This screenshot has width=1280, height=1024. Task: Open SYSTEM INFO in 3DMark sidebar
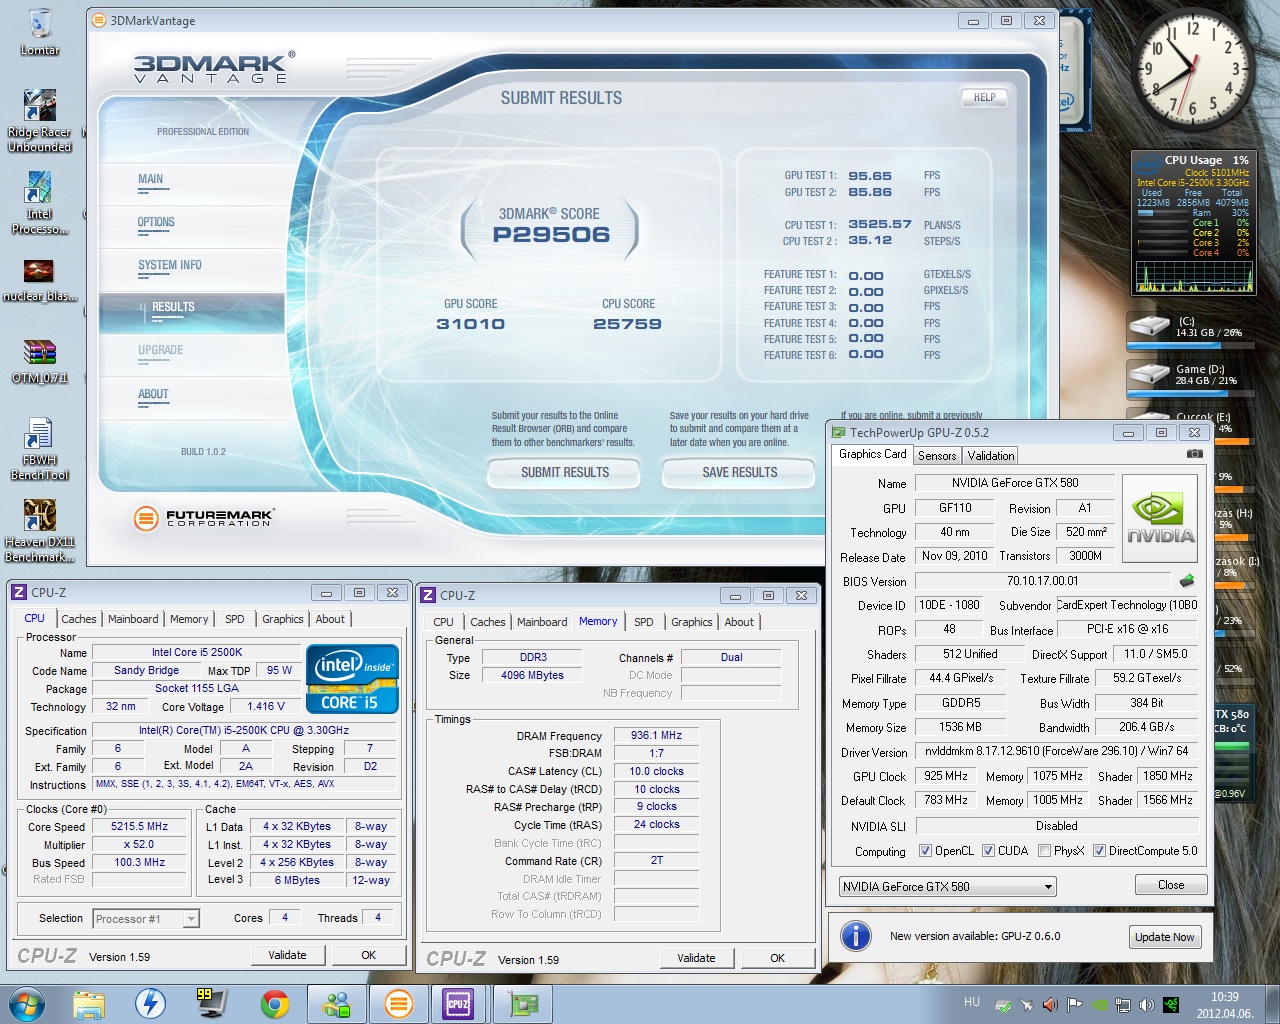click(170, 265)
